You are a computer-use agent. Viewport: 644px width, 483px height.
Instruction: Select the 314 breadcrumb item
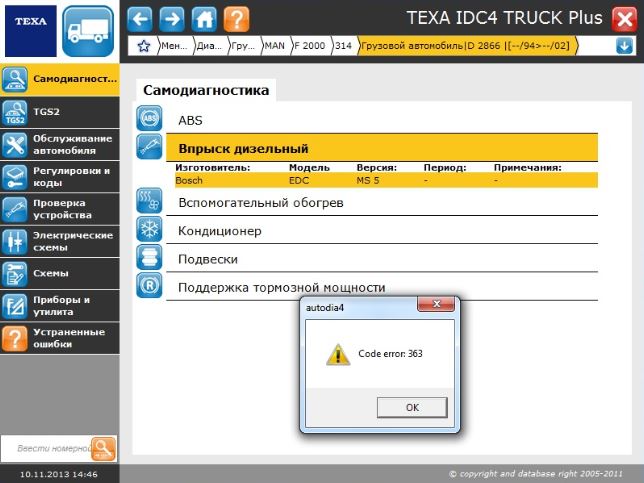pos(343,46)
